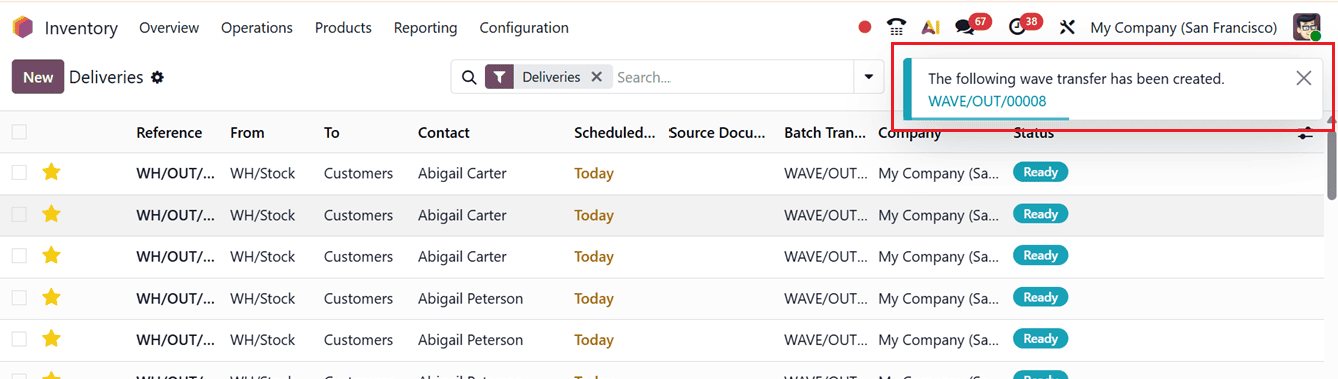Open the Inventory app home logo
The width and height of the screenshot is (1338, 379).
(x=23, y=28)
